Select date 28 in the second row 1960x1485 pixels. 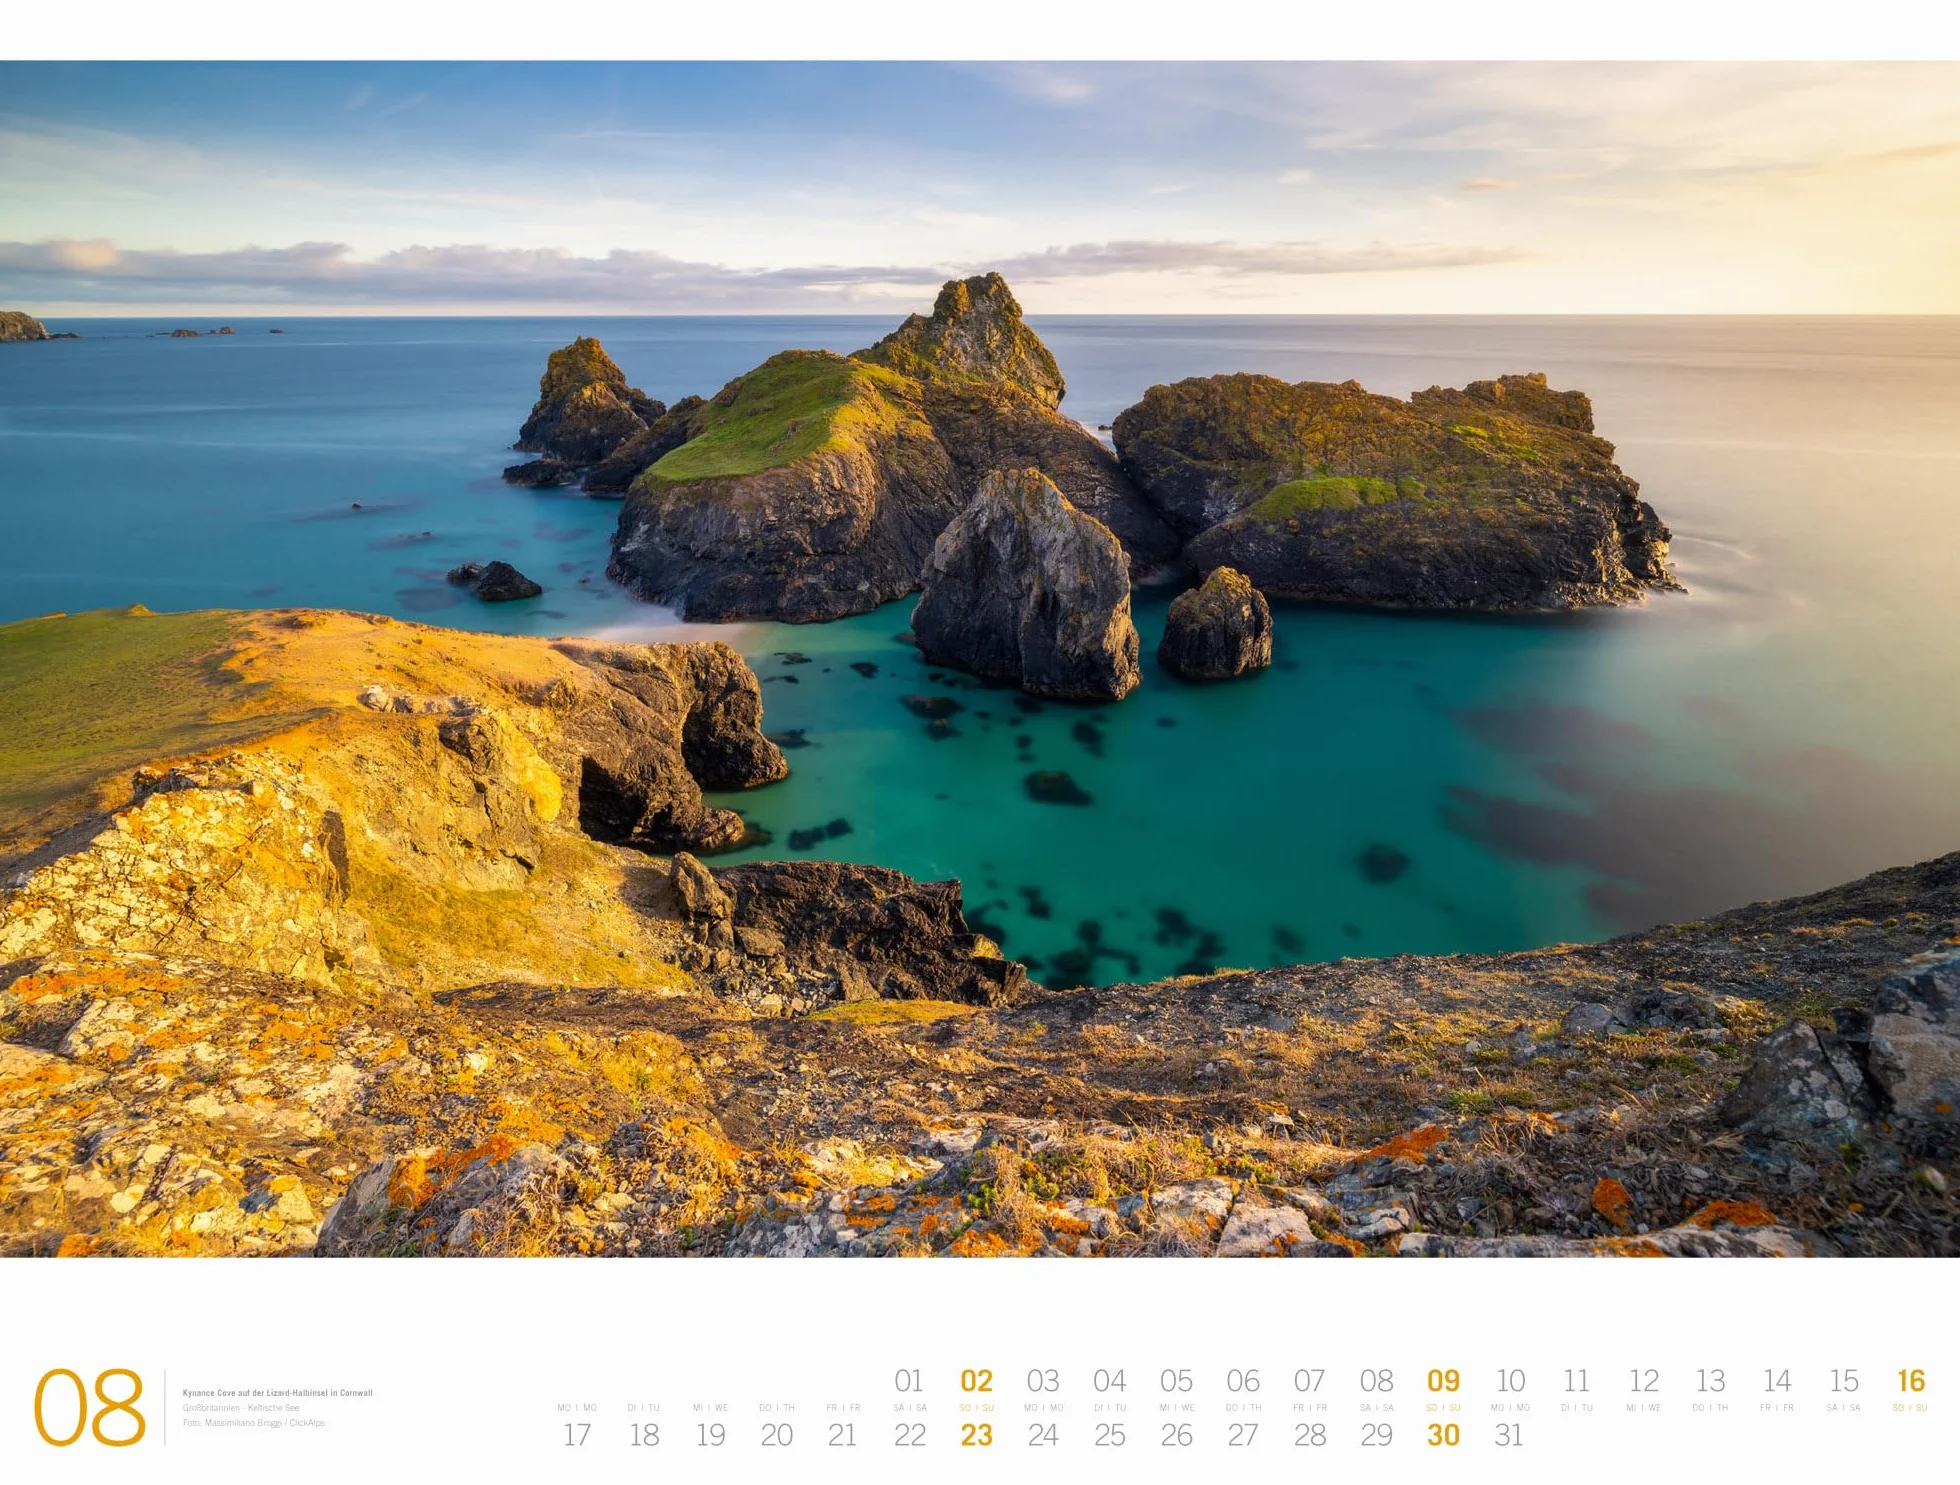click(x=1310, y=1435)
